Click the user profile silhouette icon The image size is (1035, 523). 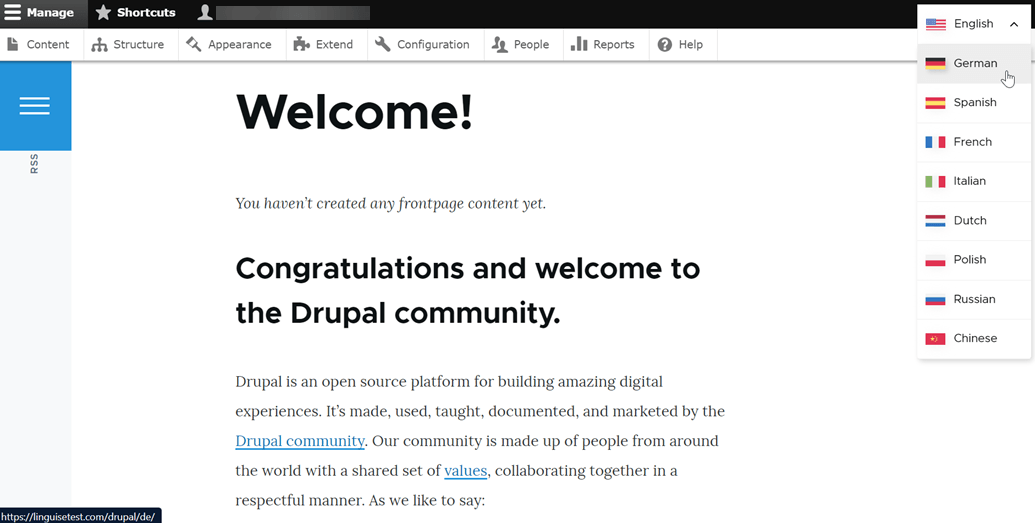205,13
